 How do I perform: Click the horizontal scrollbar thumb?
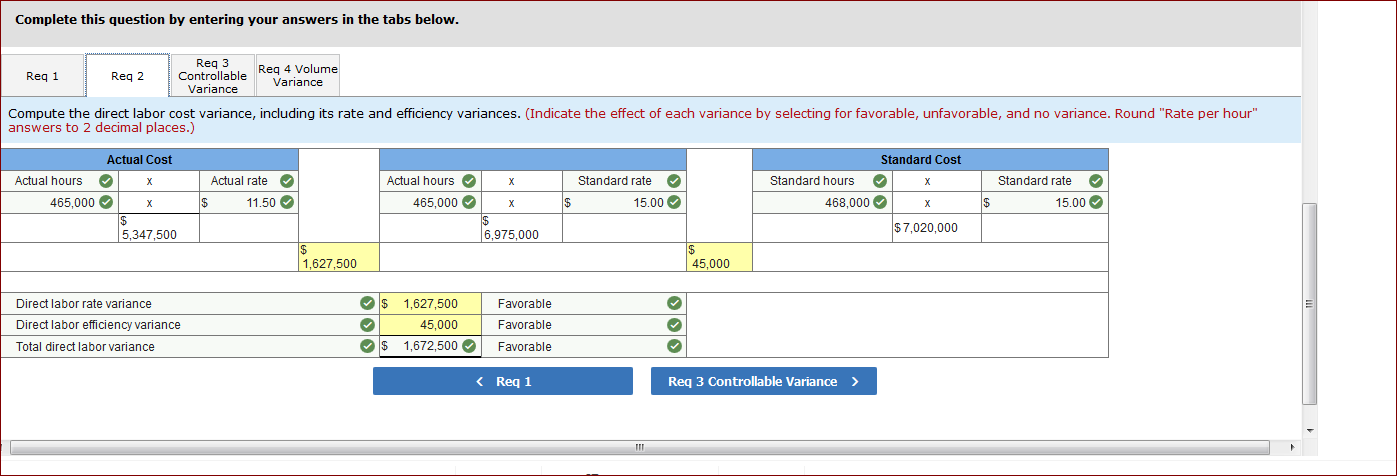(x=640, y=447)
